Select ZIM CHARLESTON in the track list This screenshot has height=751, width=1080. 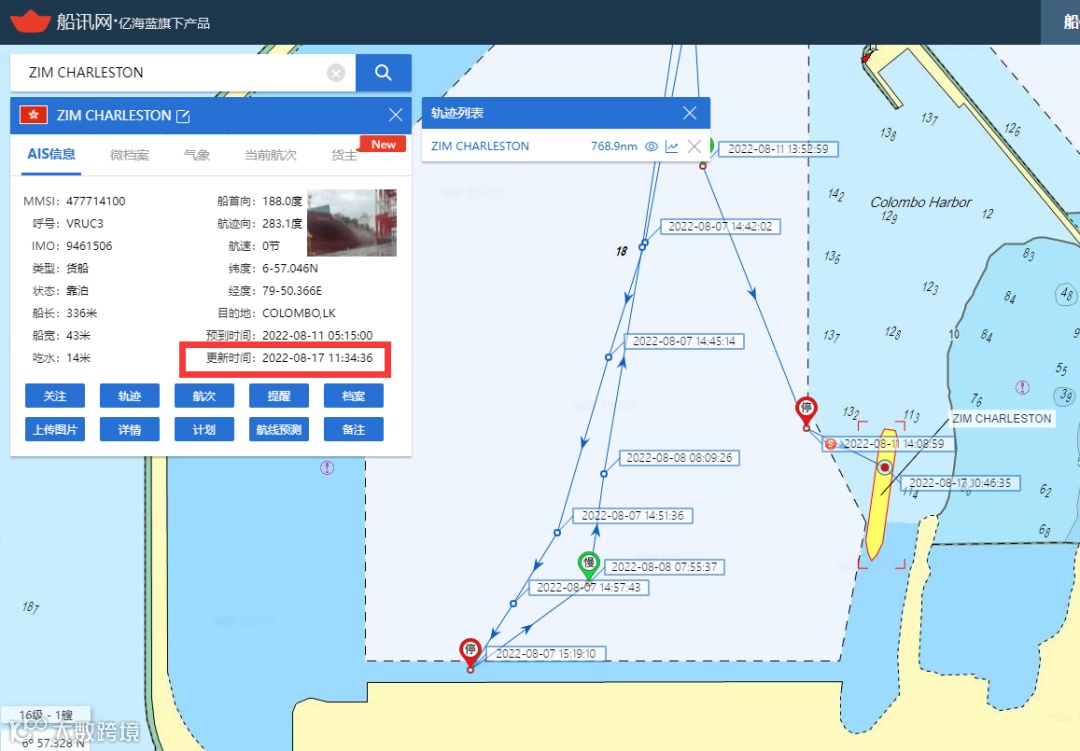[x=480, y=146]
